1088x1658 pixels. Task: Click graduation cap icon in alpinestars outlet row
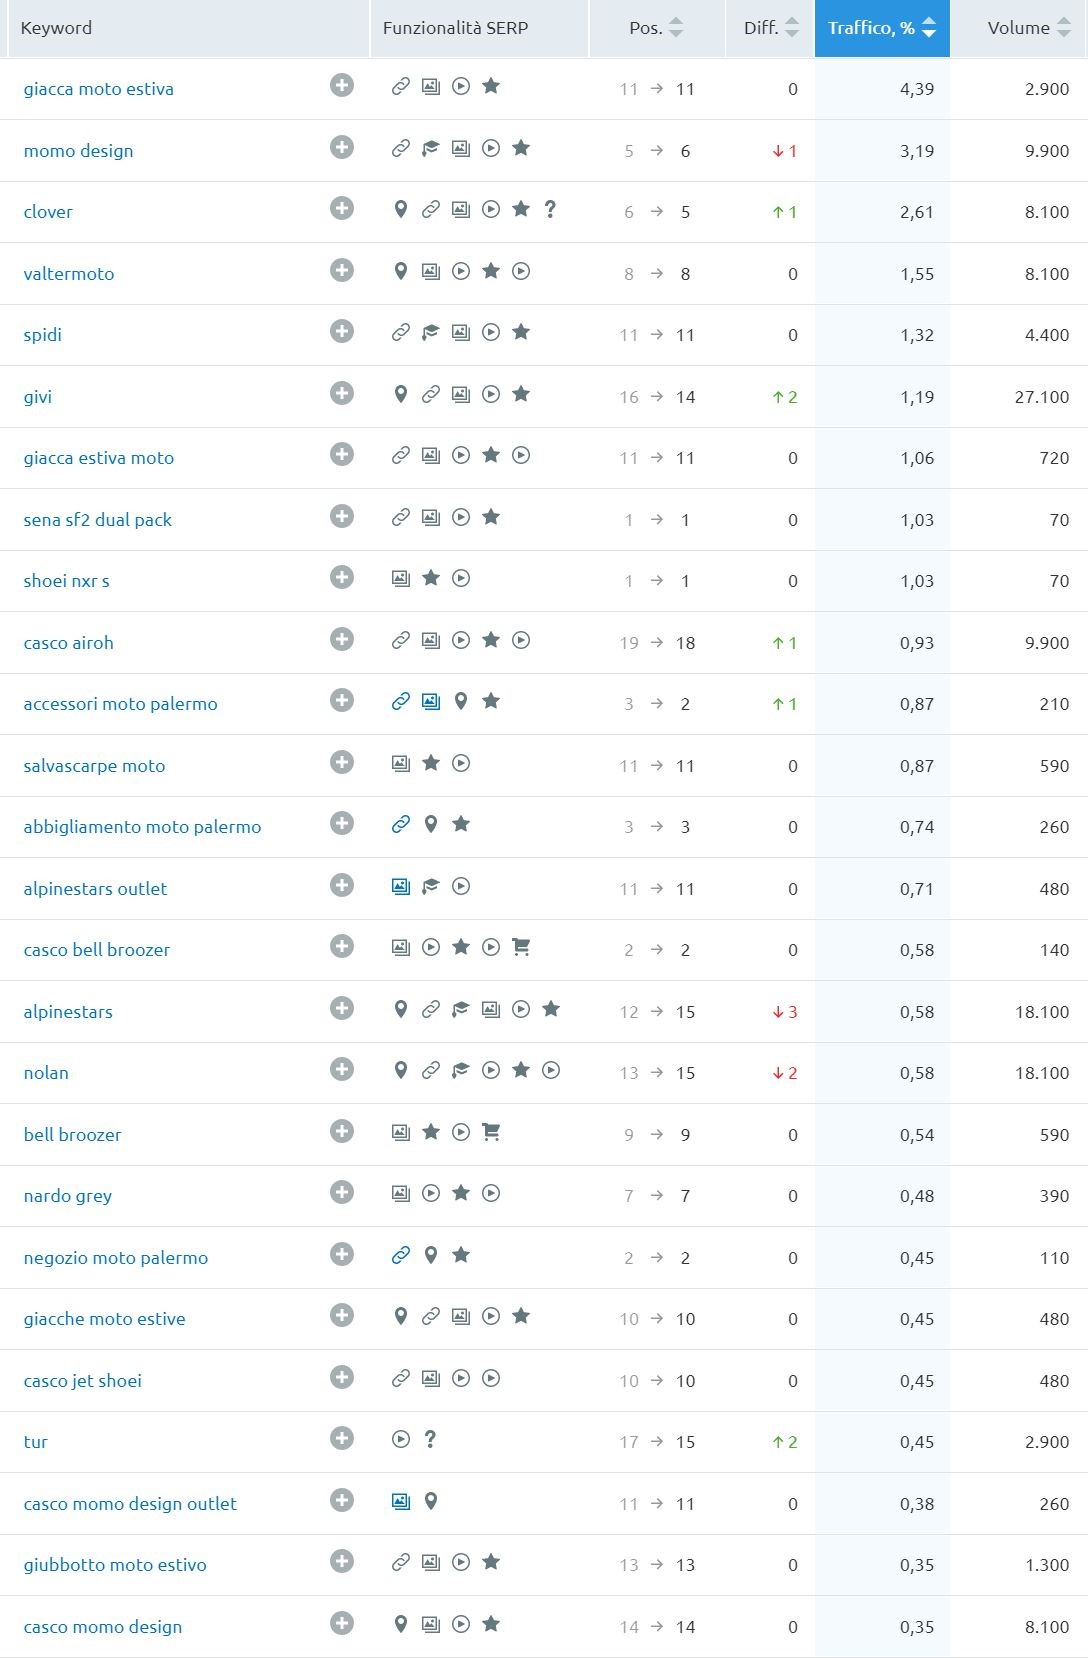pos(431,886)
